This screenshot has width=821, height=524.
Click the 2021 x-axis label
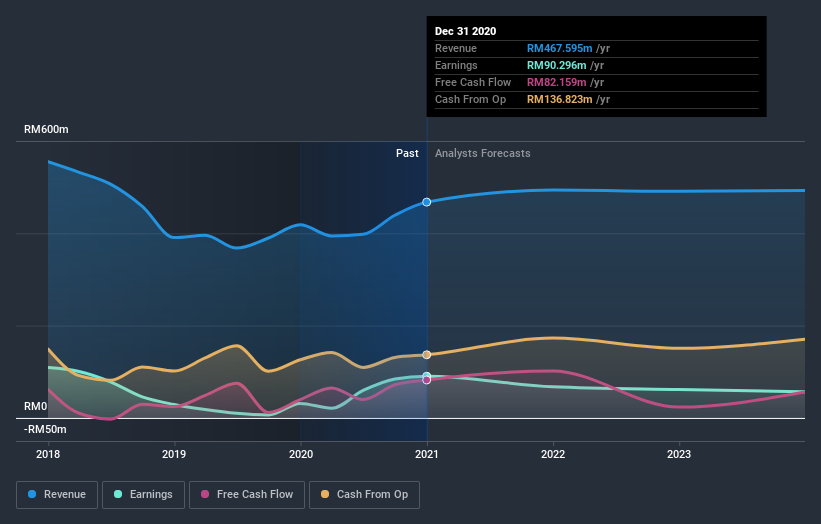pyautogui.click(x=427, y=454)
